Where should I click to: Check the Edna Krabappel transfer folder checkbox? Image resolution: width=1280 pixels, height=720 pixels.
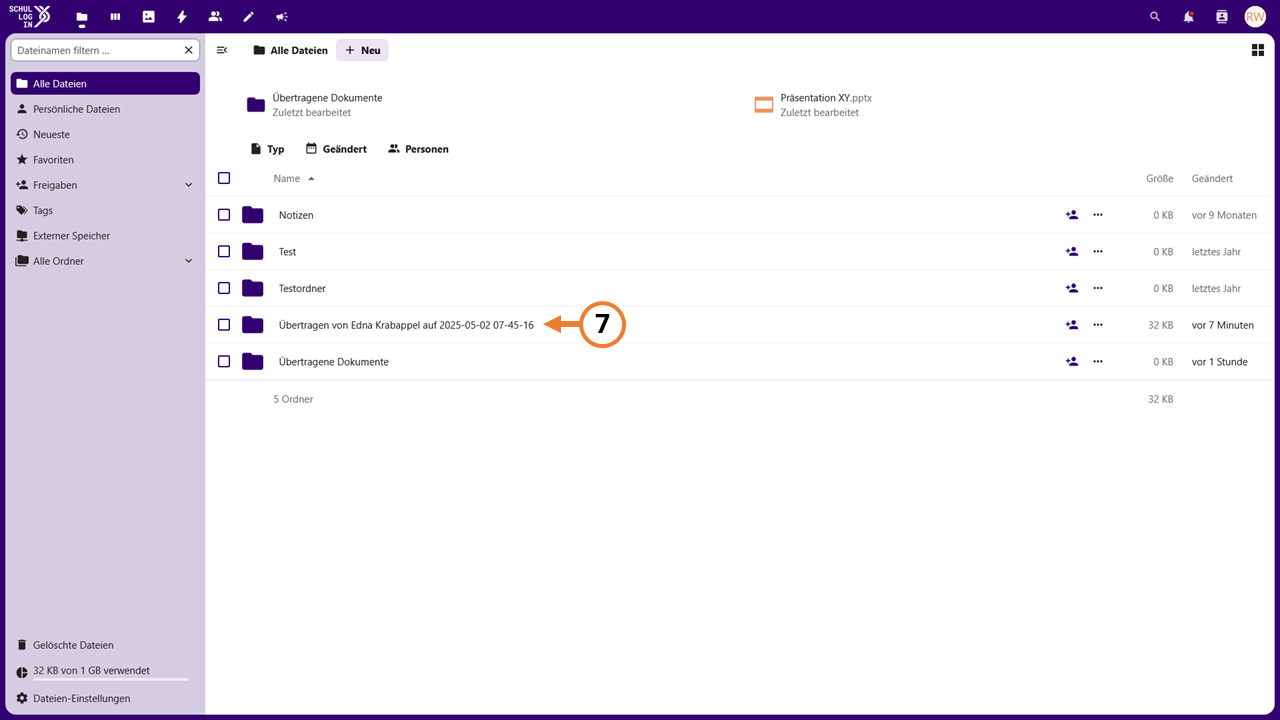pos(224,325)
